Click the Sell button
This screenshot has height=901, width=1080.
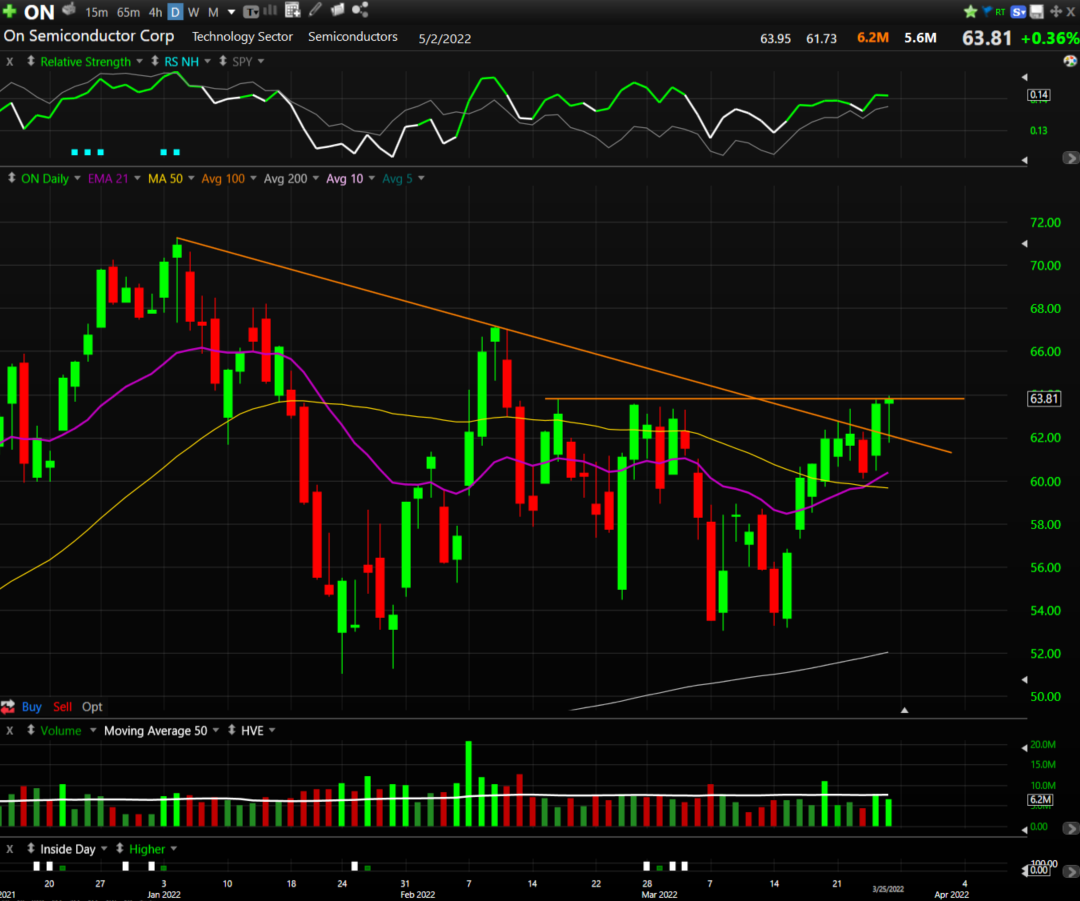coord(62,707)
